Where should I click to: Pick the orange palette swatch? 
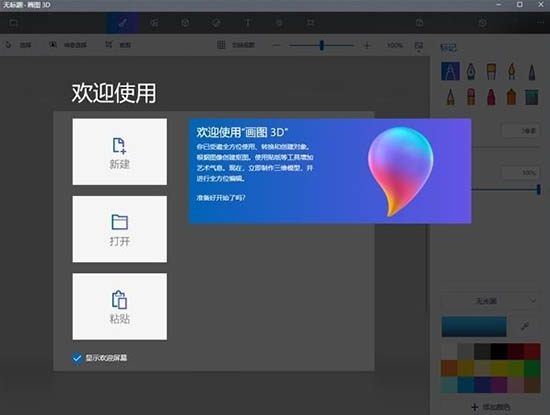tap(449, 368)
